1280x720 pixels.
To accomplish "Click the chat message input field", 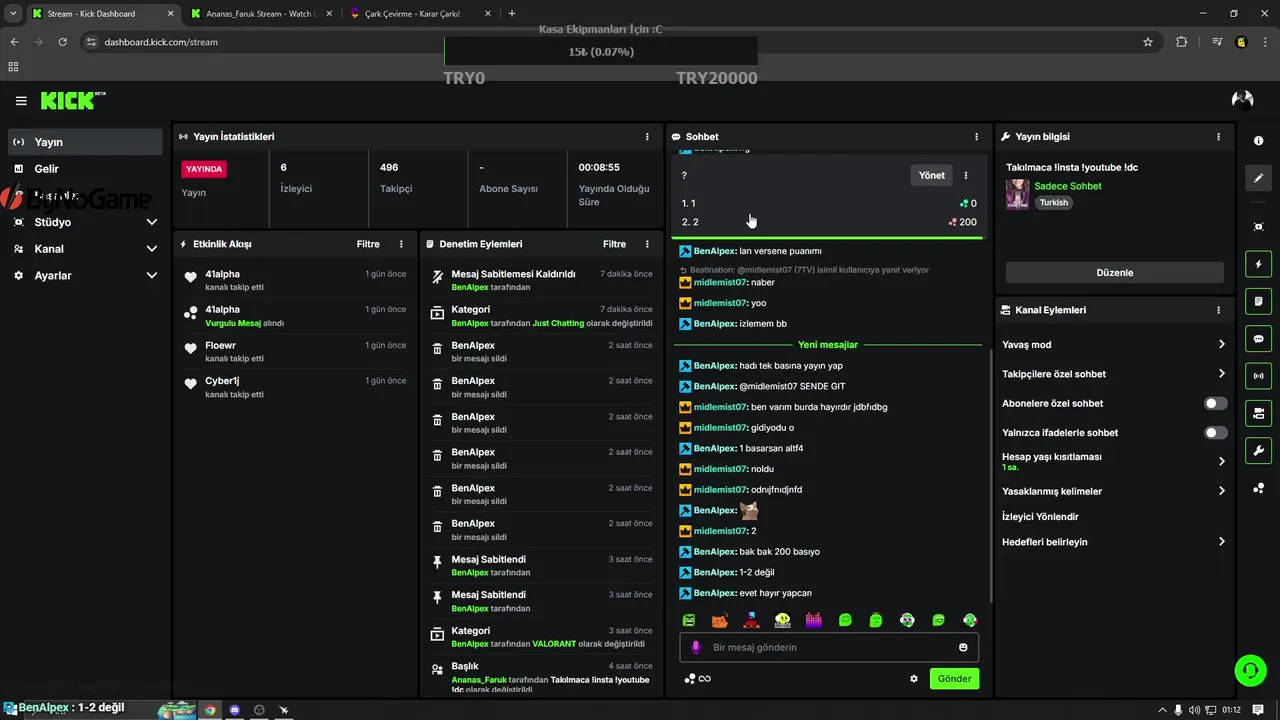I will [x=829, y=647].
